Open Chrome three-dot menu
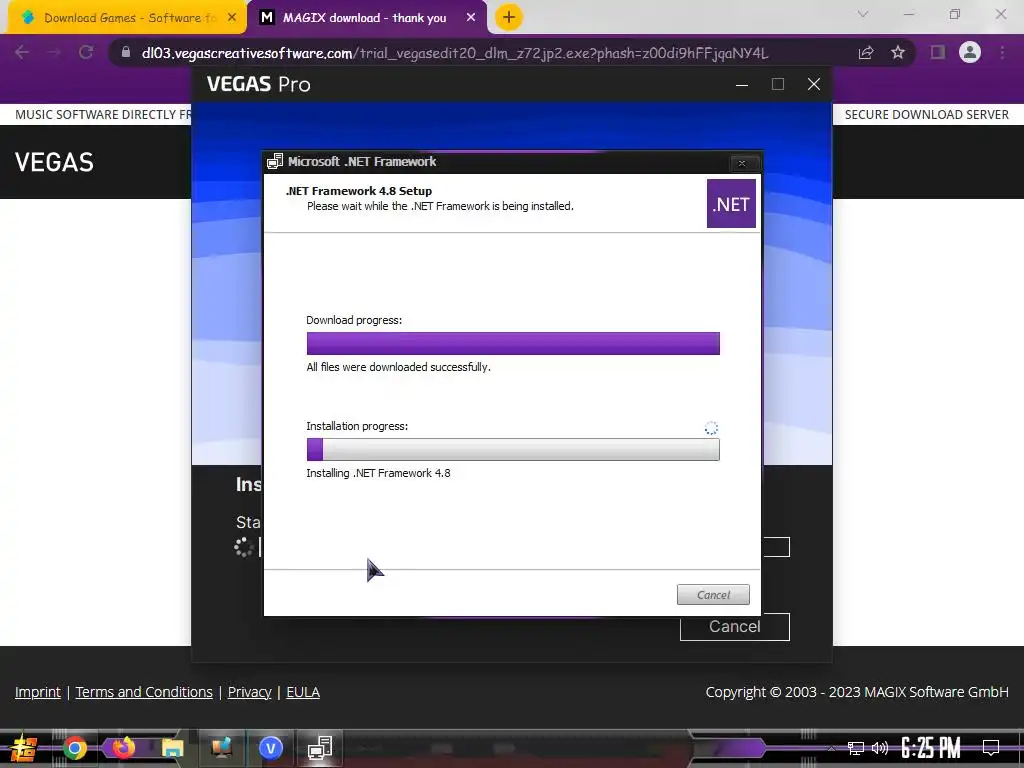This screenshot has width=1024, height=768. click(x=1002, y=53)
